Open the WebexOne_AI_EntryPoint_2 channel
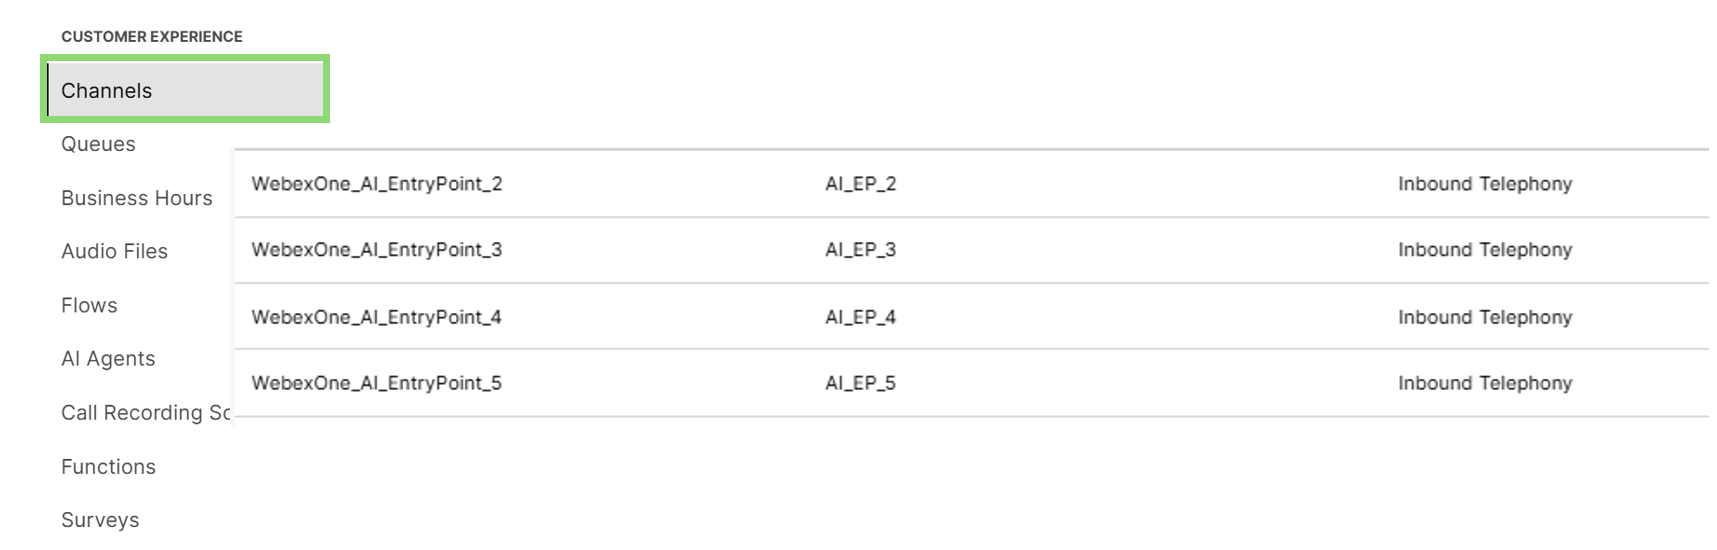1717x550 pixels. point(376,184)
